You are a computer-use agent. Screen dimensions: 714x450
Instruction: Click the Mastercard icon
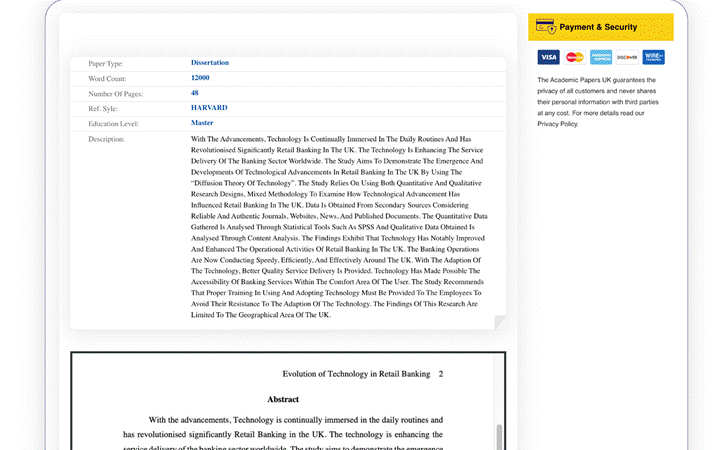click(575, 57)
